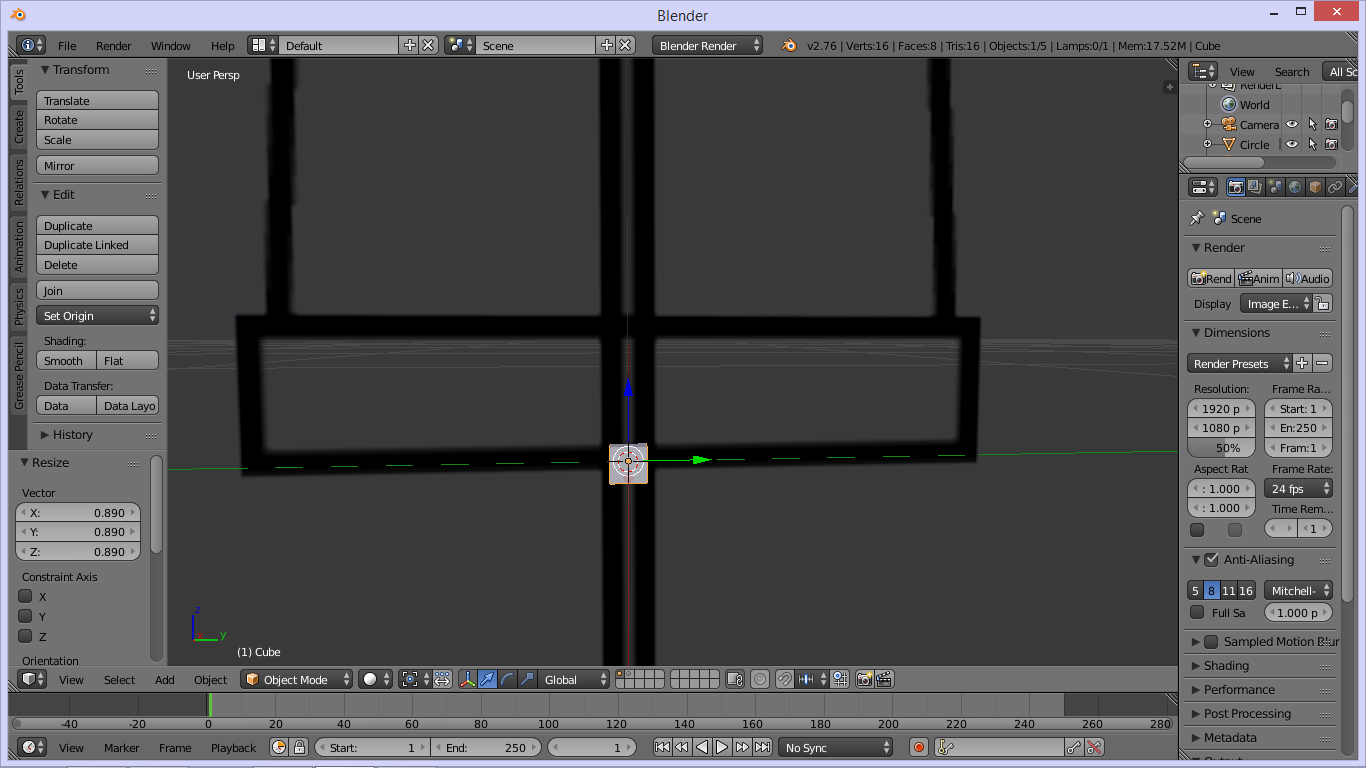The height and width of the screenshot is (768, 1366).
Task: Enable the Y constraint axis checkbox
Action: tap(26, 616)
